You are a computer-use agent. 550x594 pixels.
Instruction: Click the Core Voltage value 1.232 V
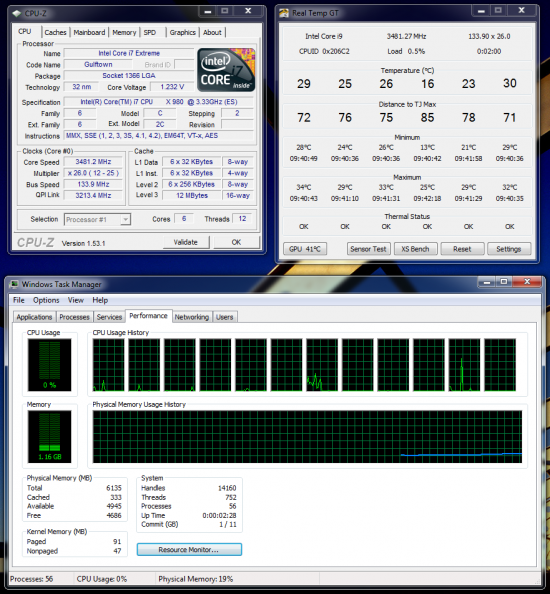click(x=172, y=87)
